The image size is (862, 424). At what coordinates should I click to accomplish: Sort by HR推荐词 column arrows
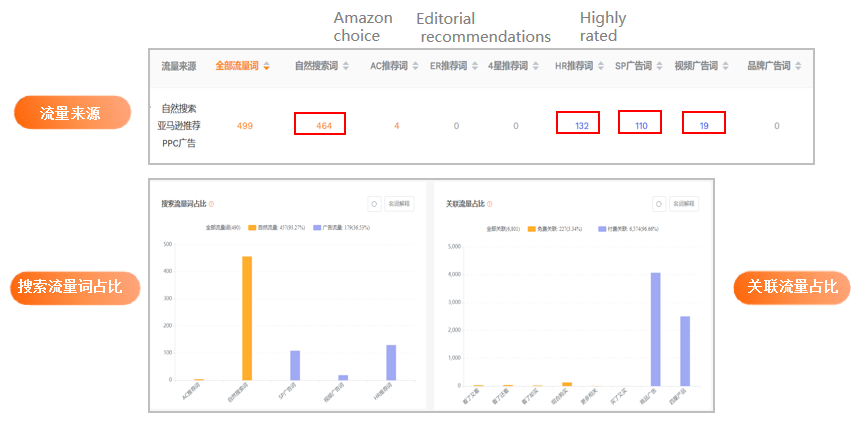coord(601,66)
